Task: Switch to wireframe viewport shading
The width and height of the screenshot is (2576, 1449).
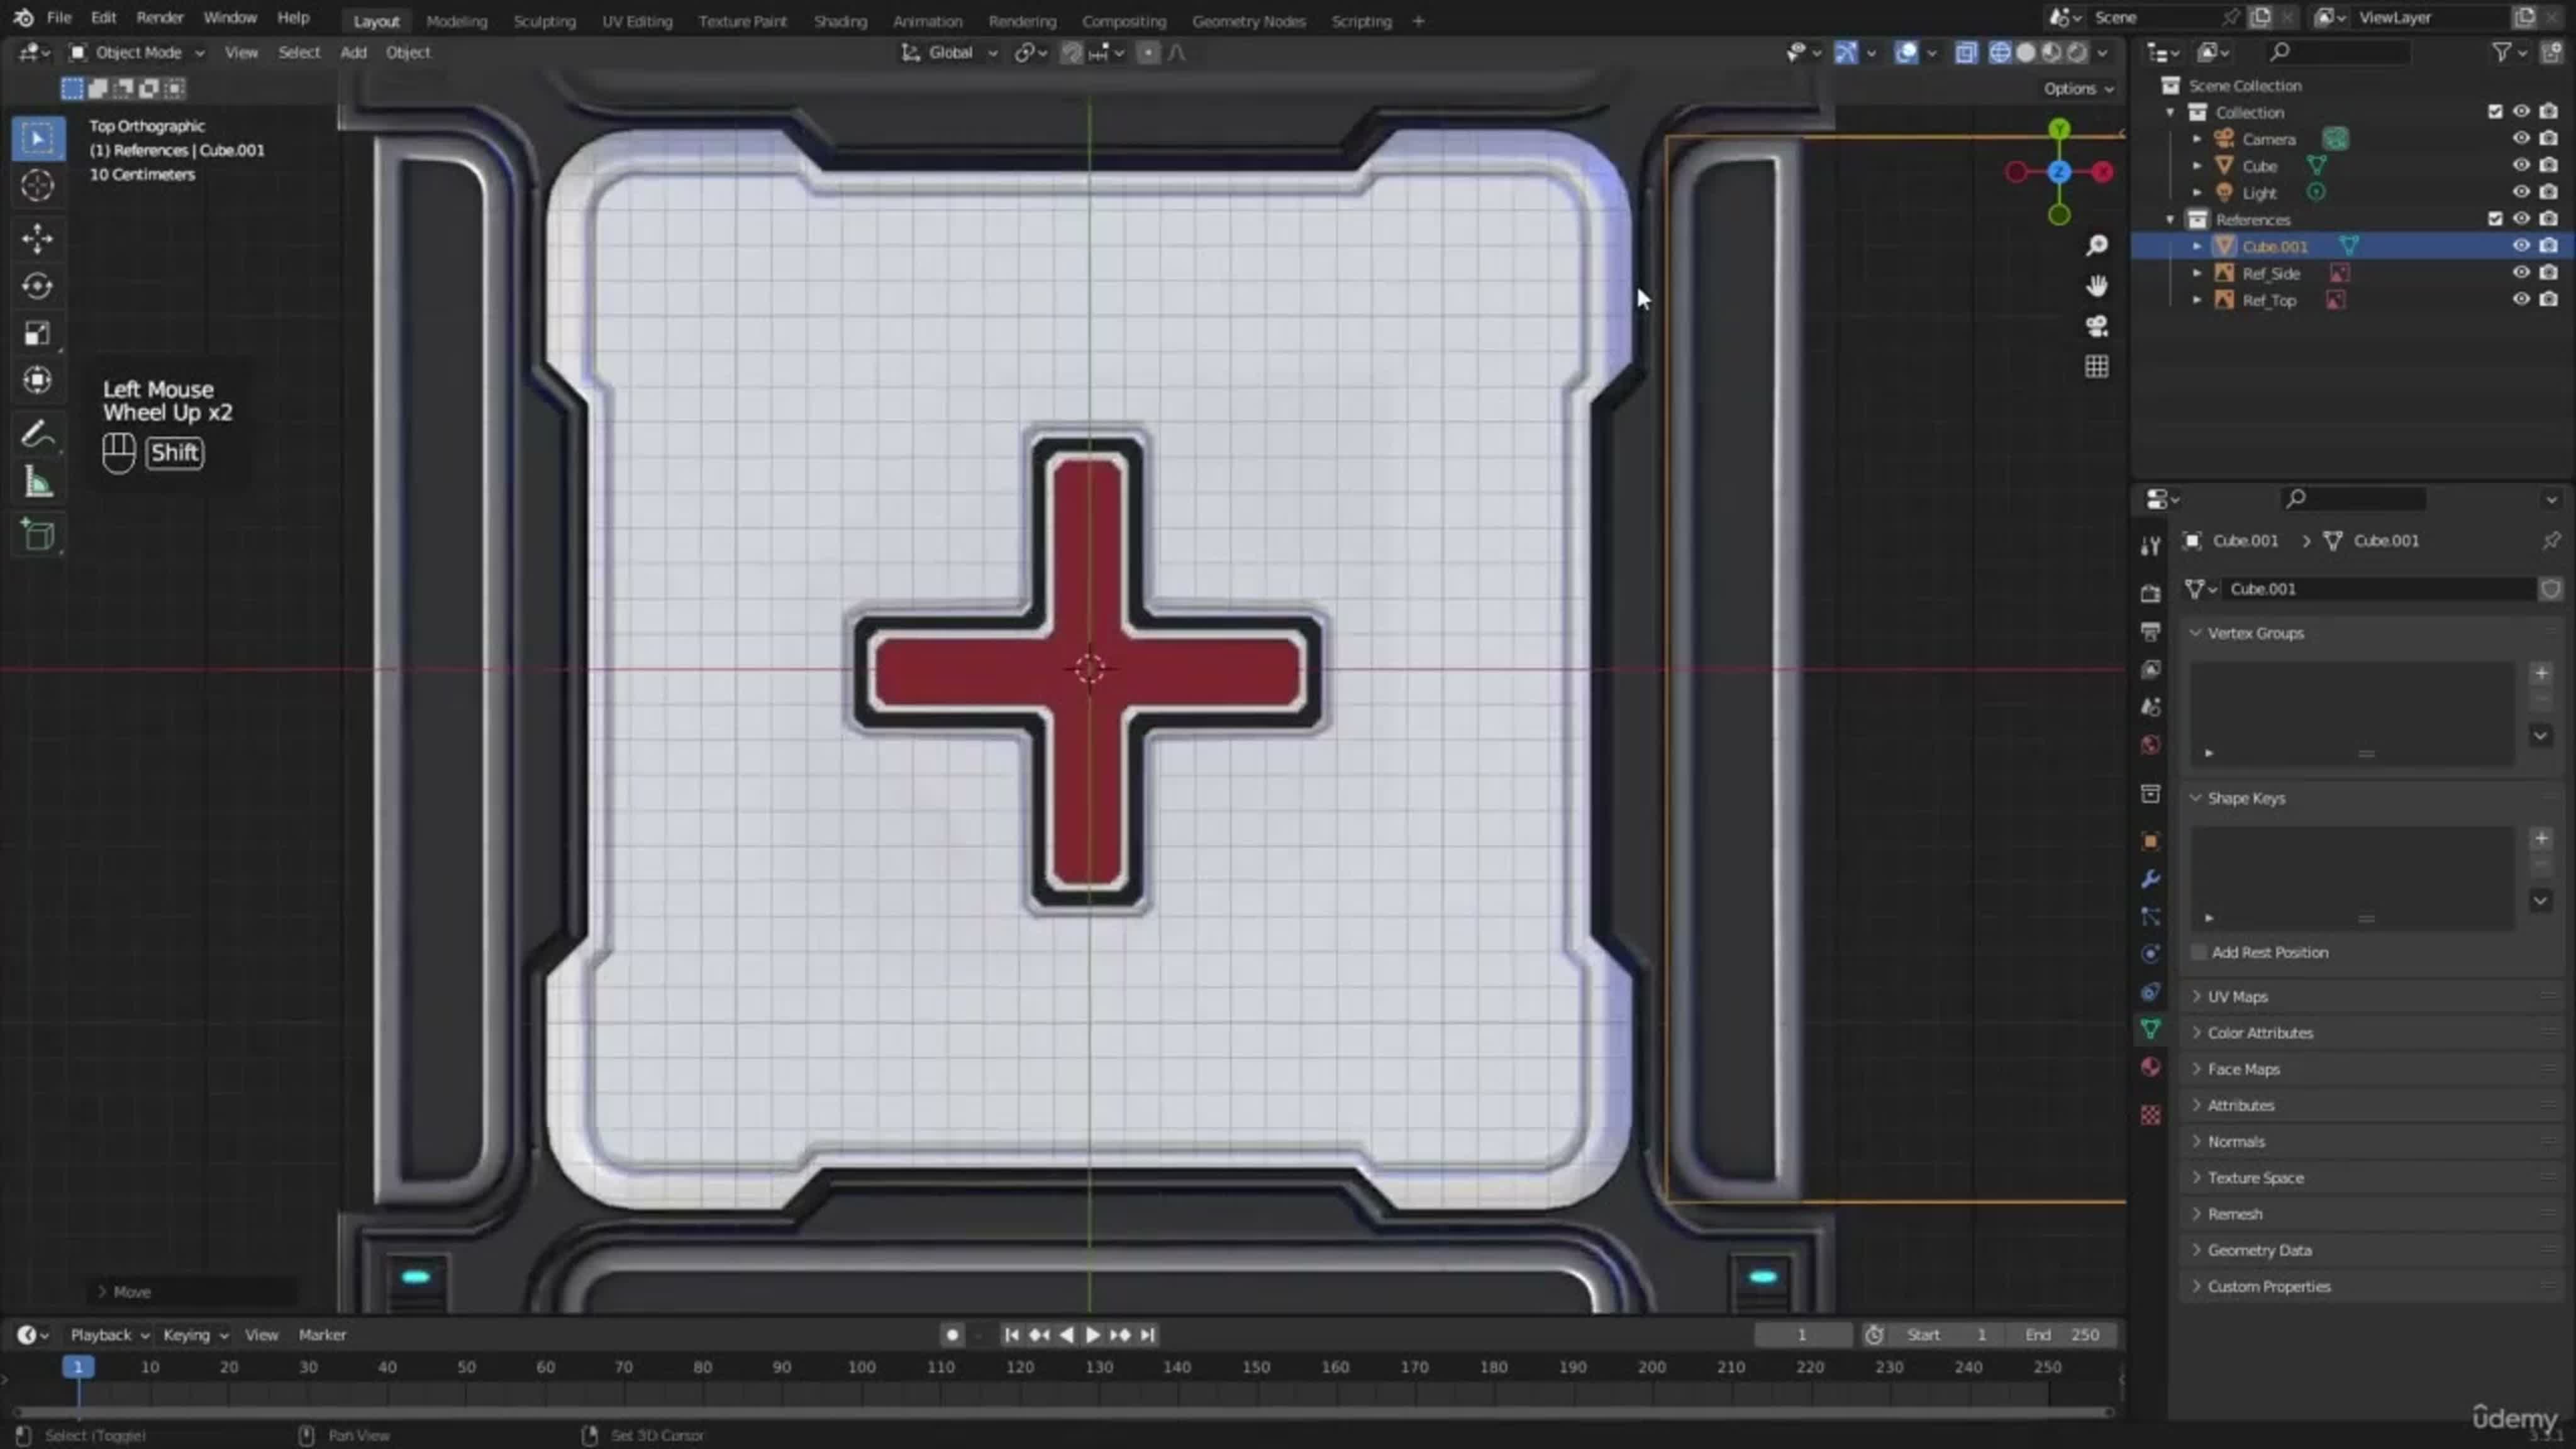Action: pyautogui.click(x=1999, y=52)
